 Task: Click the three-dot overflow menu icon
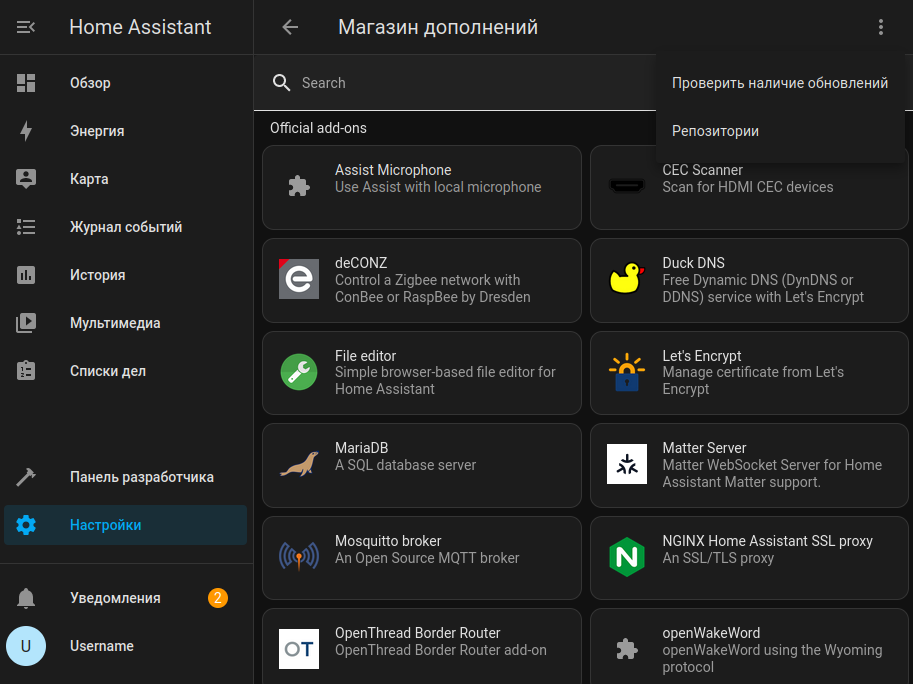click(880, 27)
